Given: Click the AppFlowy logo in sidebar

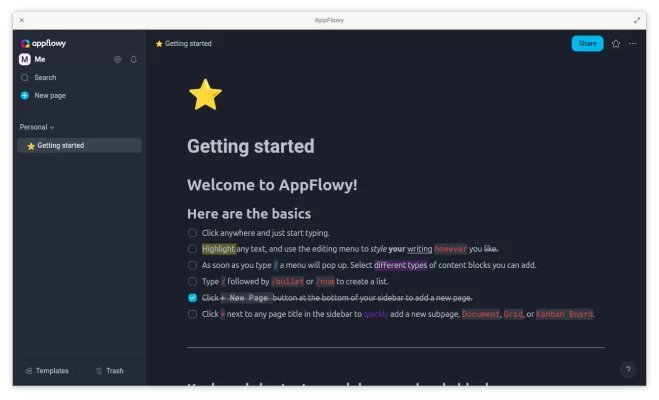Looking at the screenshot, I should coord(43,43).
